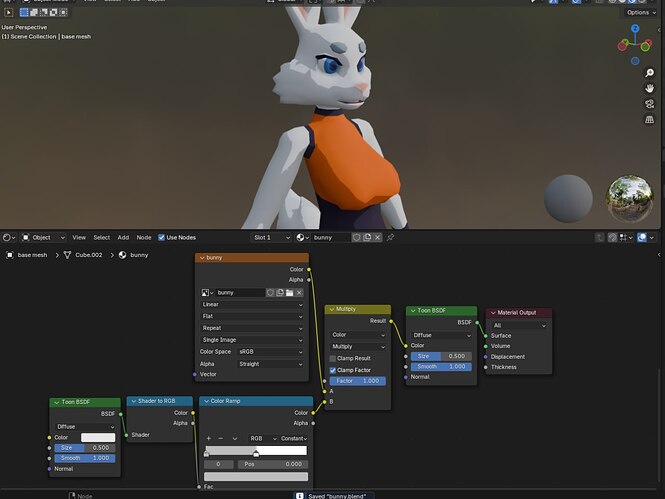Click the Color Ramp gradient bar
Image resolution: width=665 pixels, height=499 pixels.
tap(256, 451)
